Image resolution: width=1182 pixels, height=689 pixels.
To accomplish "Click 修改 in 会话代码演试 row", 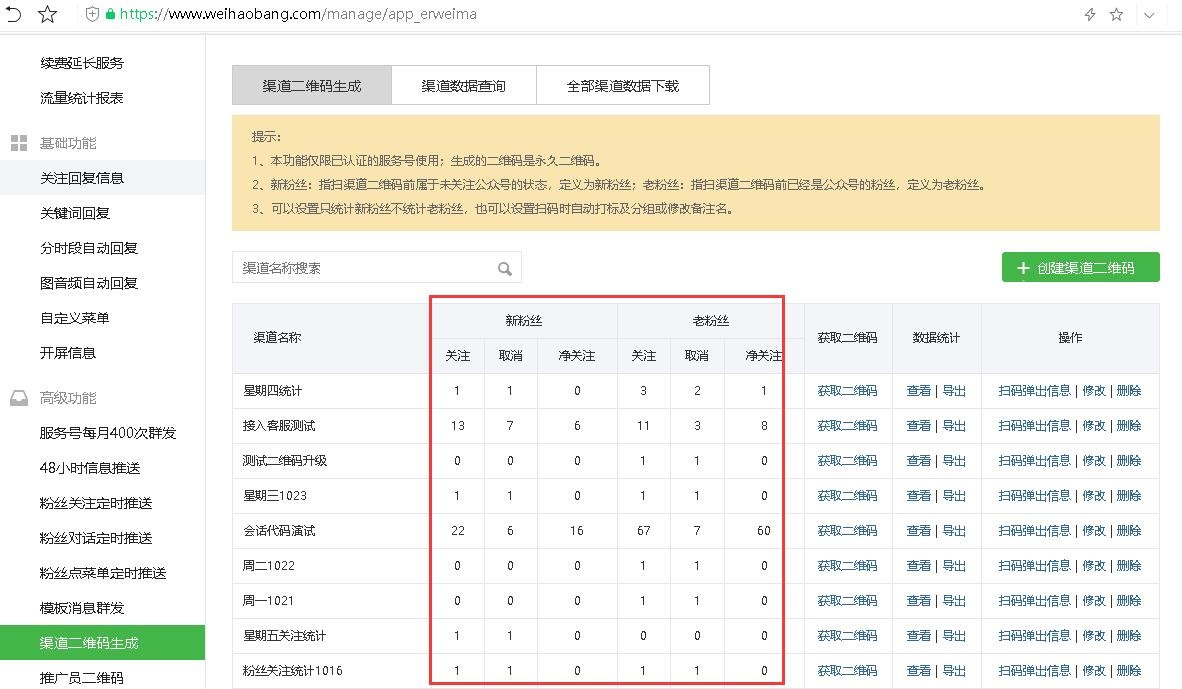I will (x=1094, y=531).
